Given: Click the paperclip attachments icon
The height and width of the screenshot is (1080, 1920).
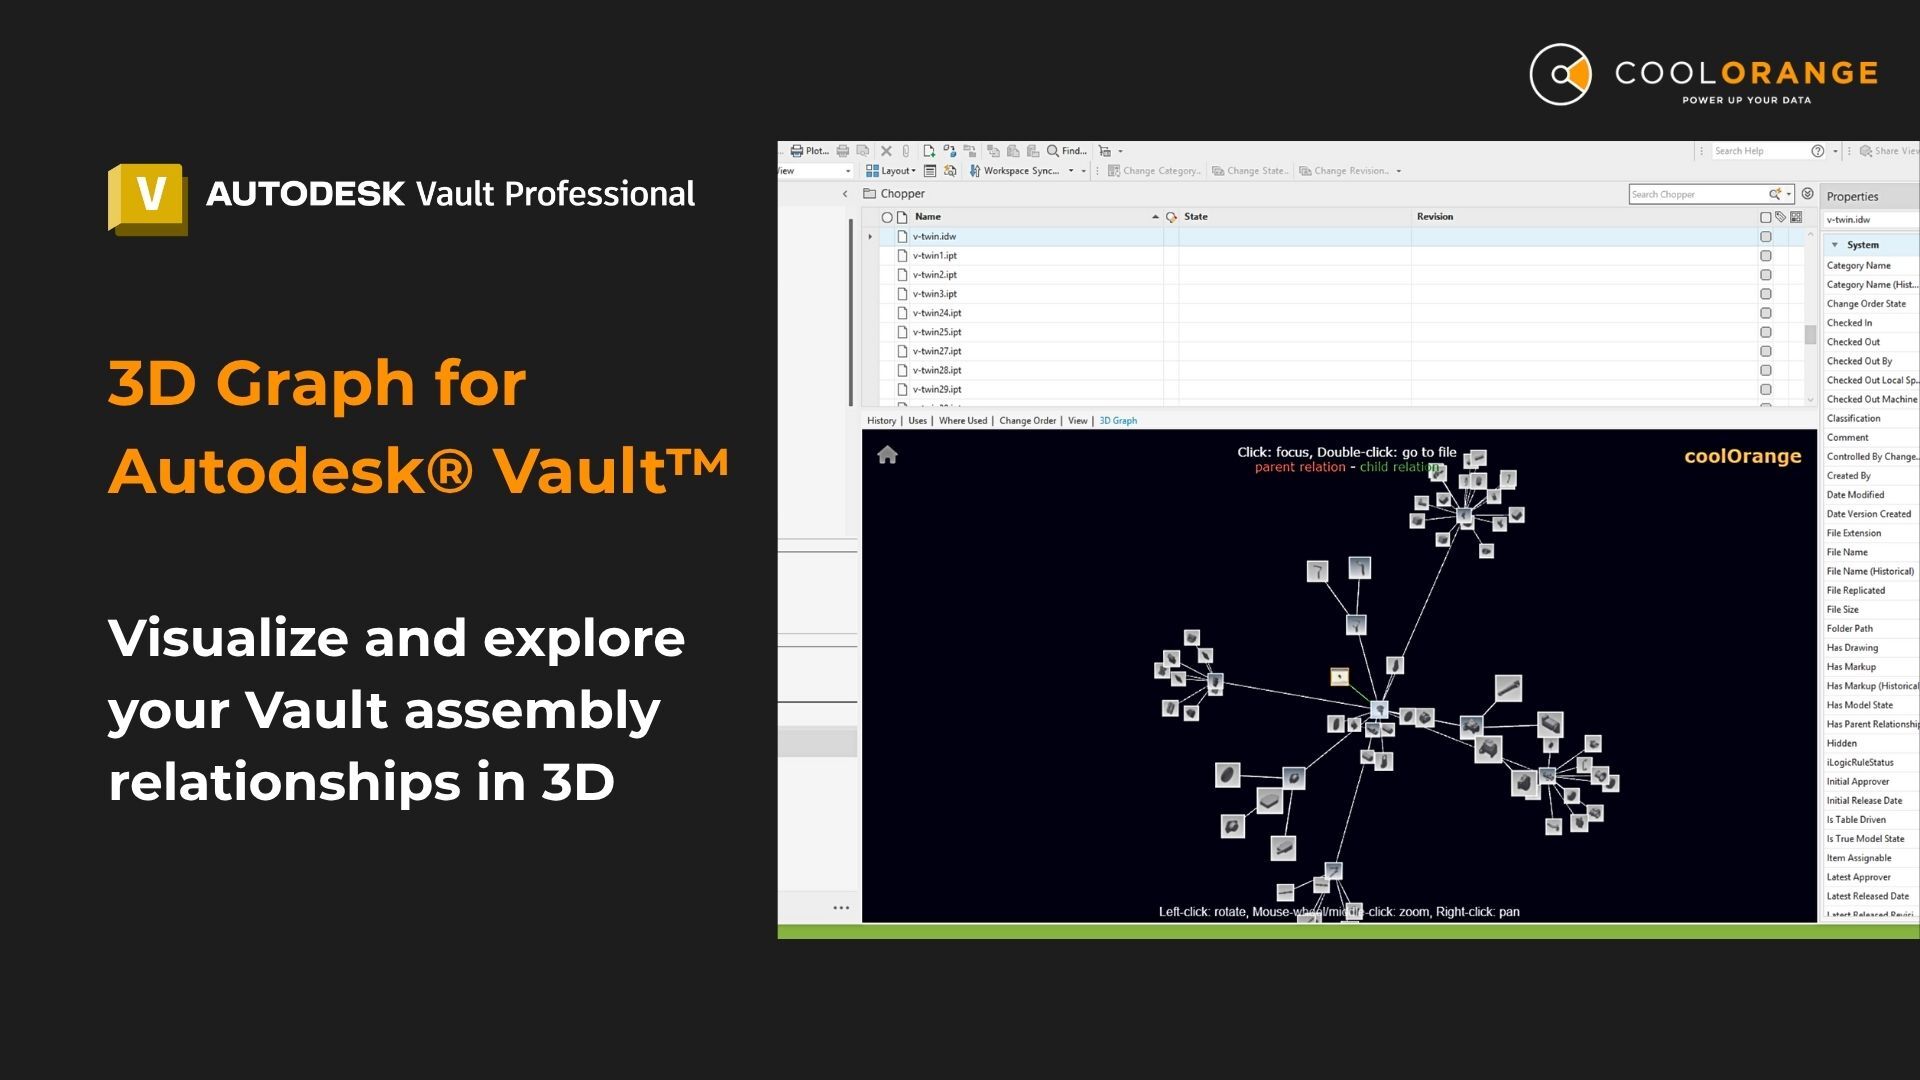Looking at the screenshot, I should click(x=906, y=151).
